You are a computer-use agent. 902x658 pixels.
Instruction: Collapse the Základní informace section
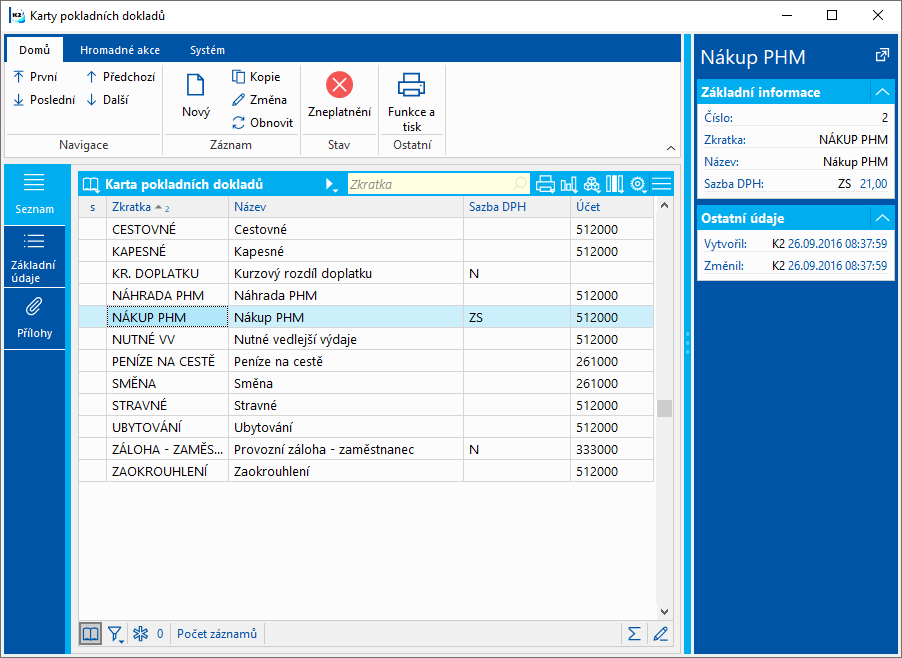(x=882, y=92)
